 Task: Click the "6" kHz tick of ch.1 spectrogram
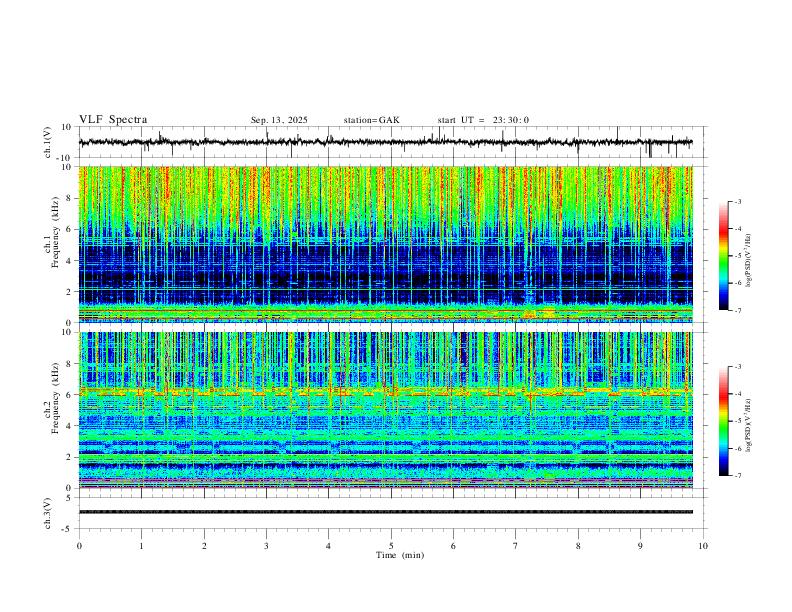pyautogui.click(x=69, y=230)
